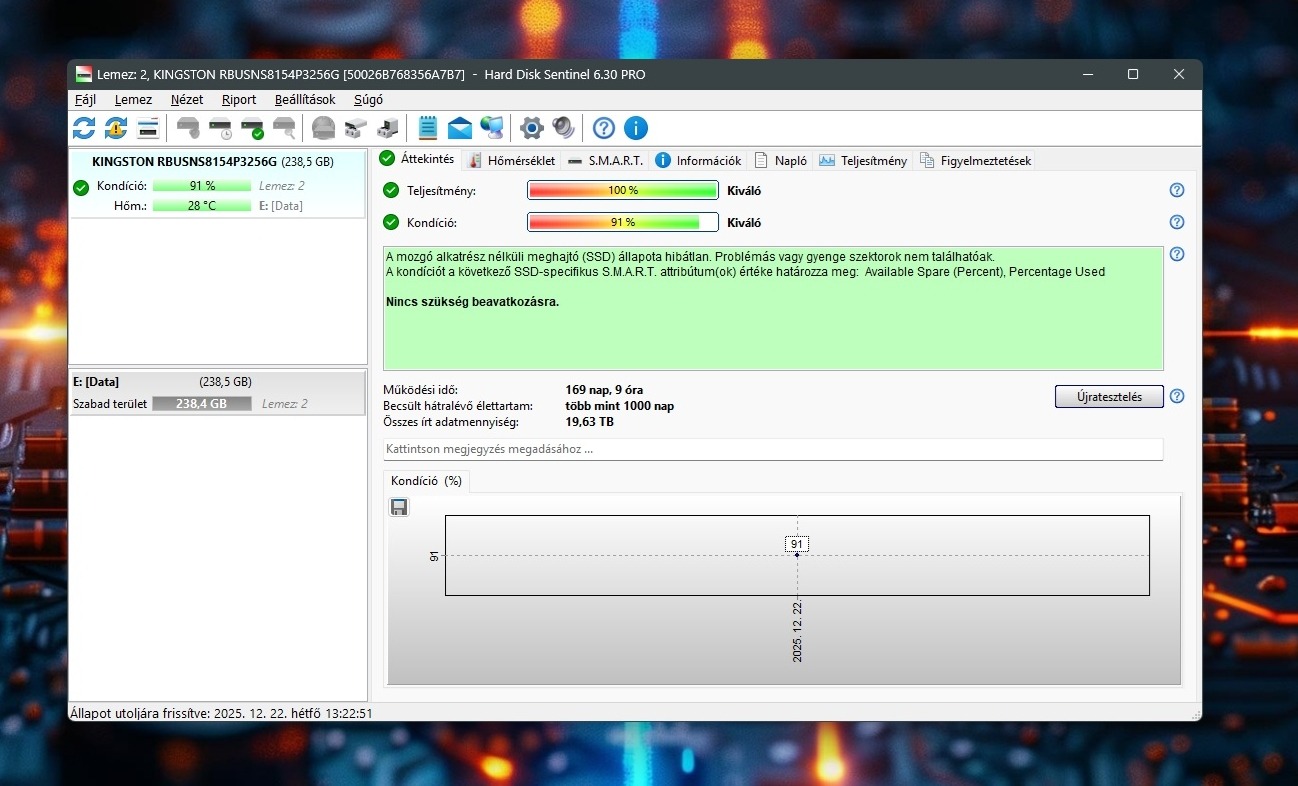Click the speaker sound toolbar icon
Viewport: 1298px width, 786px height.
pos(564,128)
